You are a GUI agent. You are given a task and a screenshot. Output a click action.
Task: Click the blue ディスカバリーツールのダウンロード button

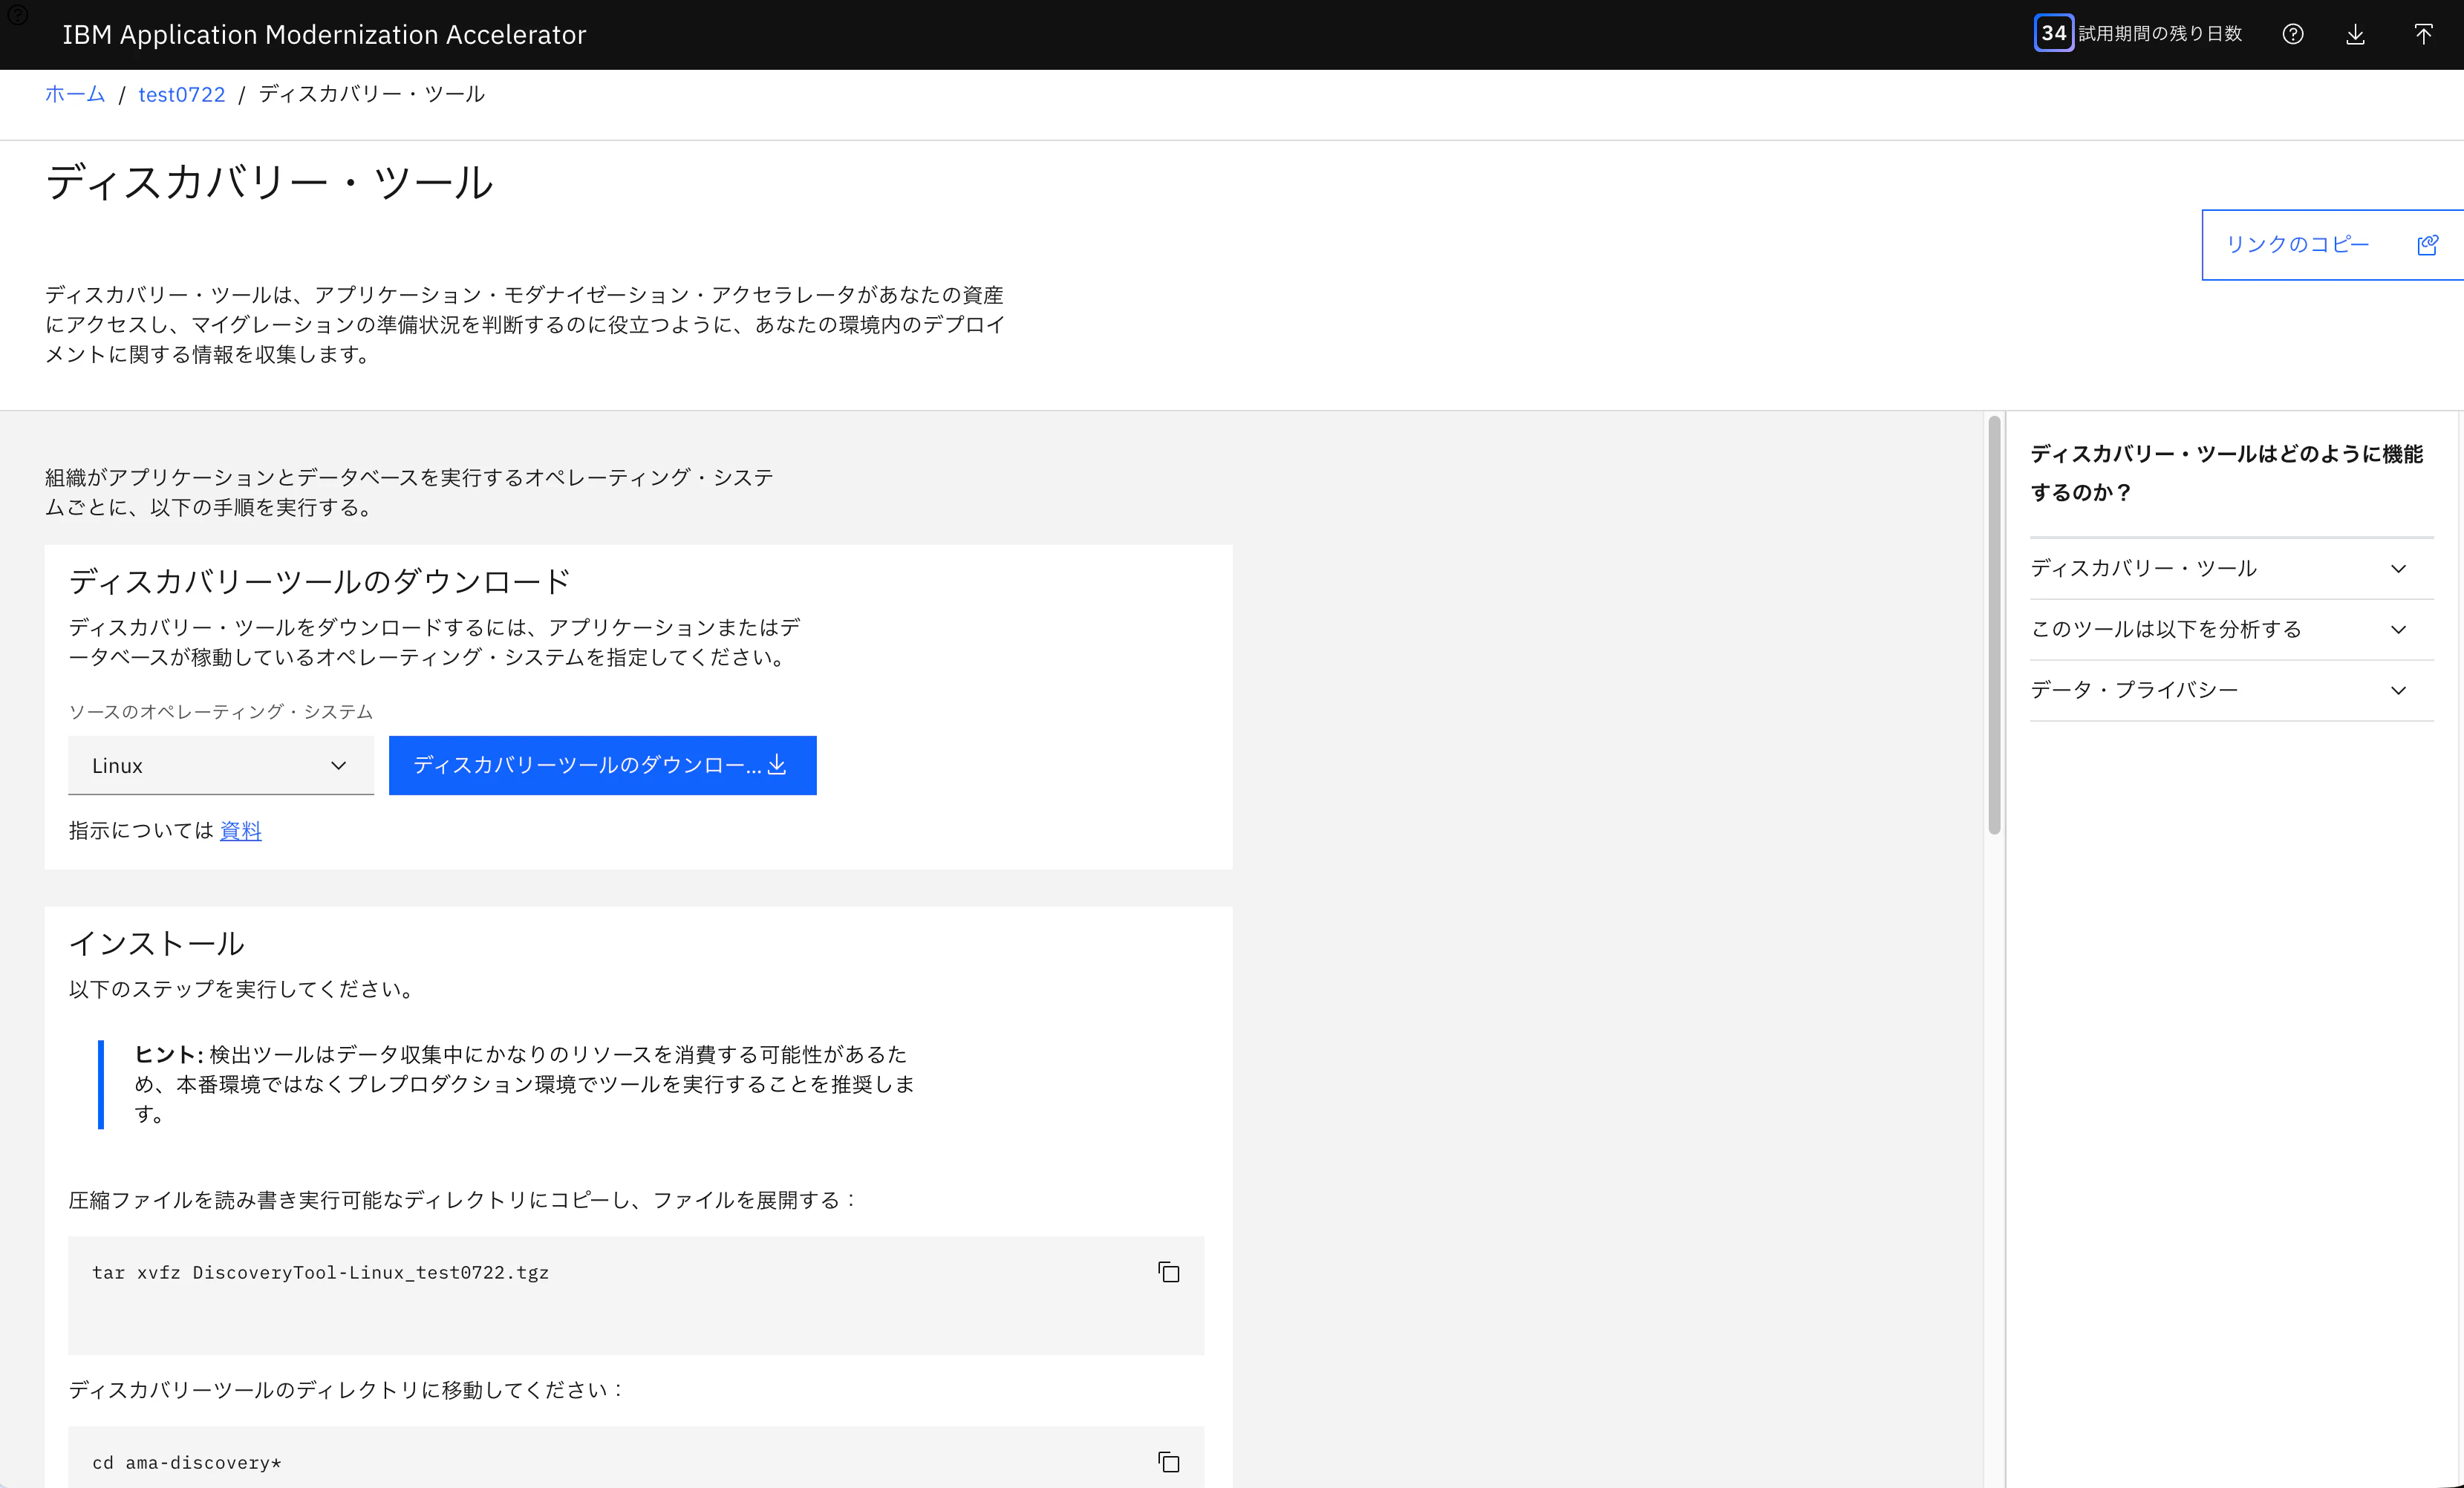click(x=602, y=765)
